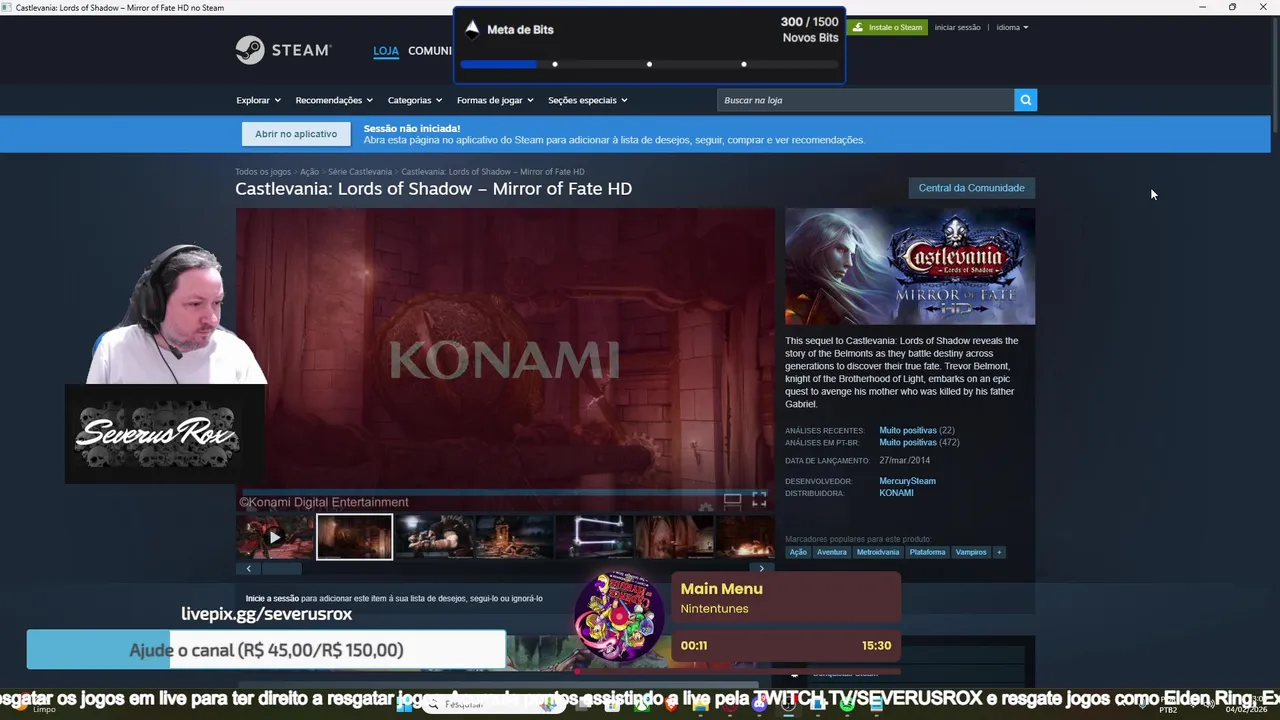Go to Todos os jogos breadcrumb
This screenshot has height=720, width=1280.
click(x=263, y=172)
